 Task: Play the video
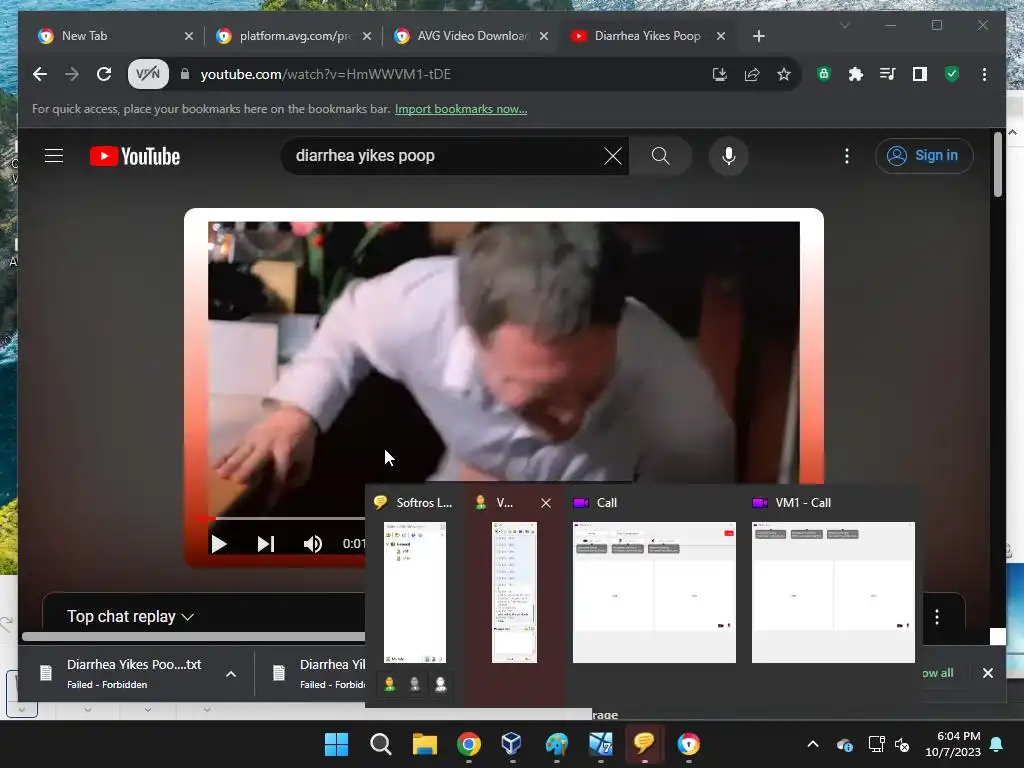[x=219, y=544]
